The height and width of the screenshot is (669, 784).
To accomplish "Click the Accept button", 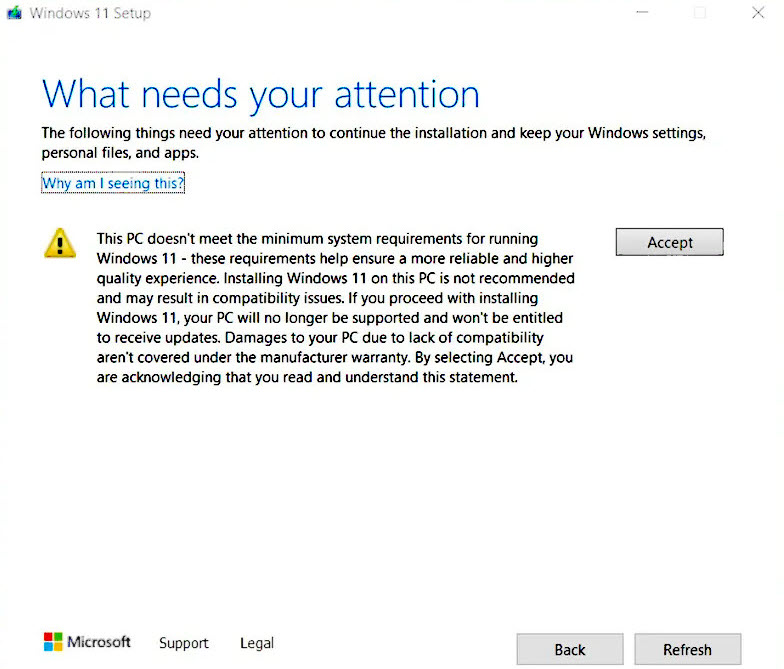I will pos(670,242).
